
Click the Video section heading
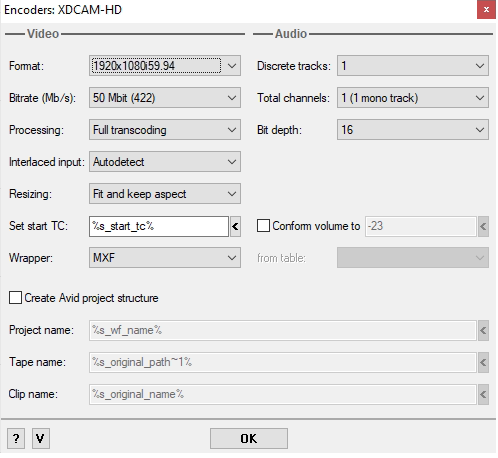43,34
